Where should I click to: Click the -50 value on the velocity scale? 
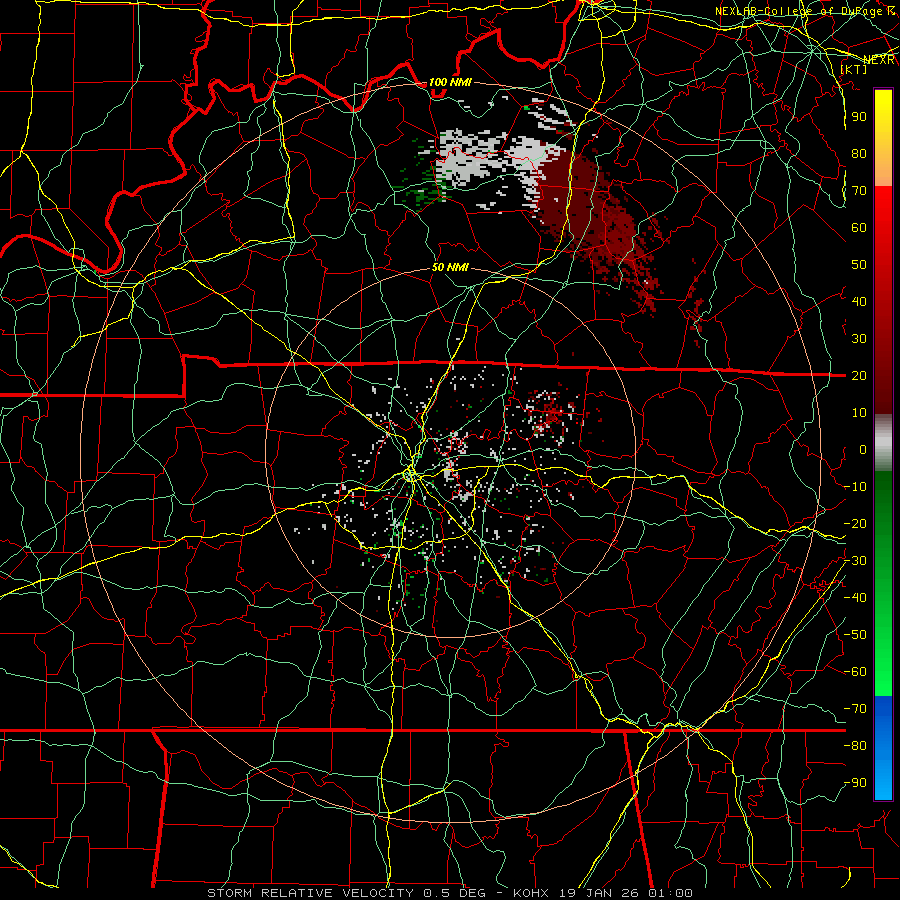pos(855,635)
